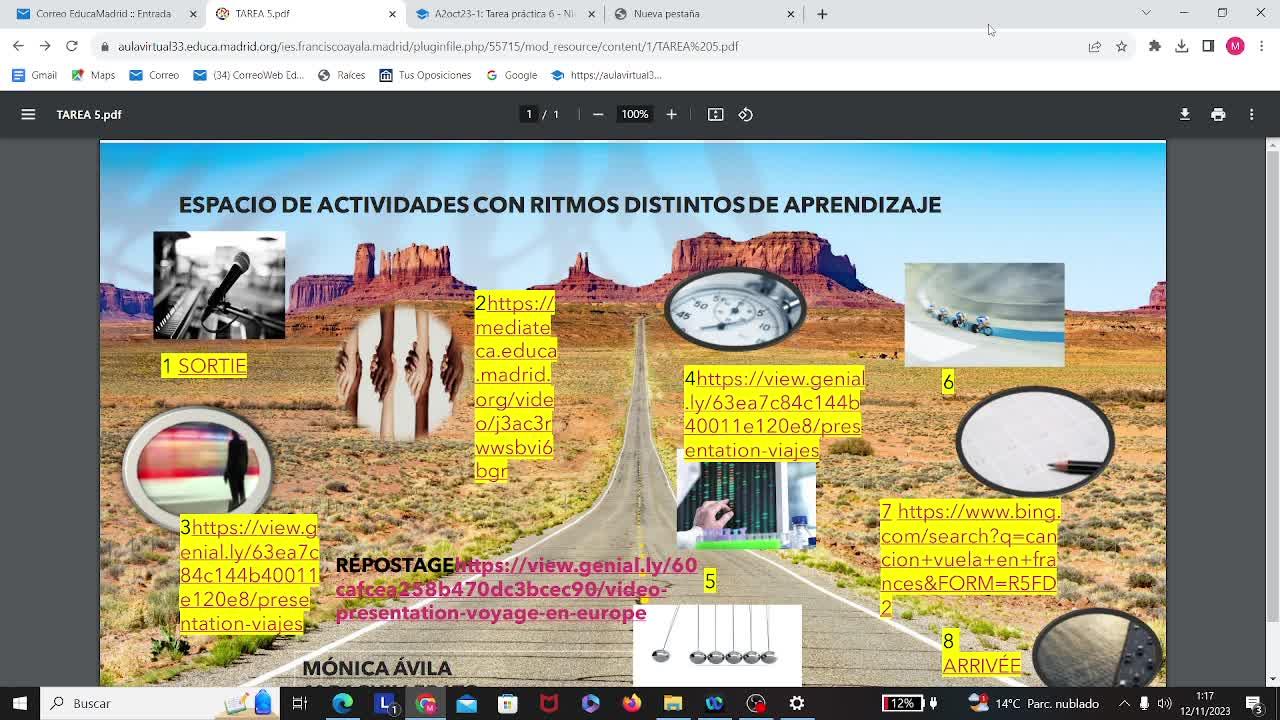Go forward in browser history
Screen dimensions: 1280x720
point(45,46)
